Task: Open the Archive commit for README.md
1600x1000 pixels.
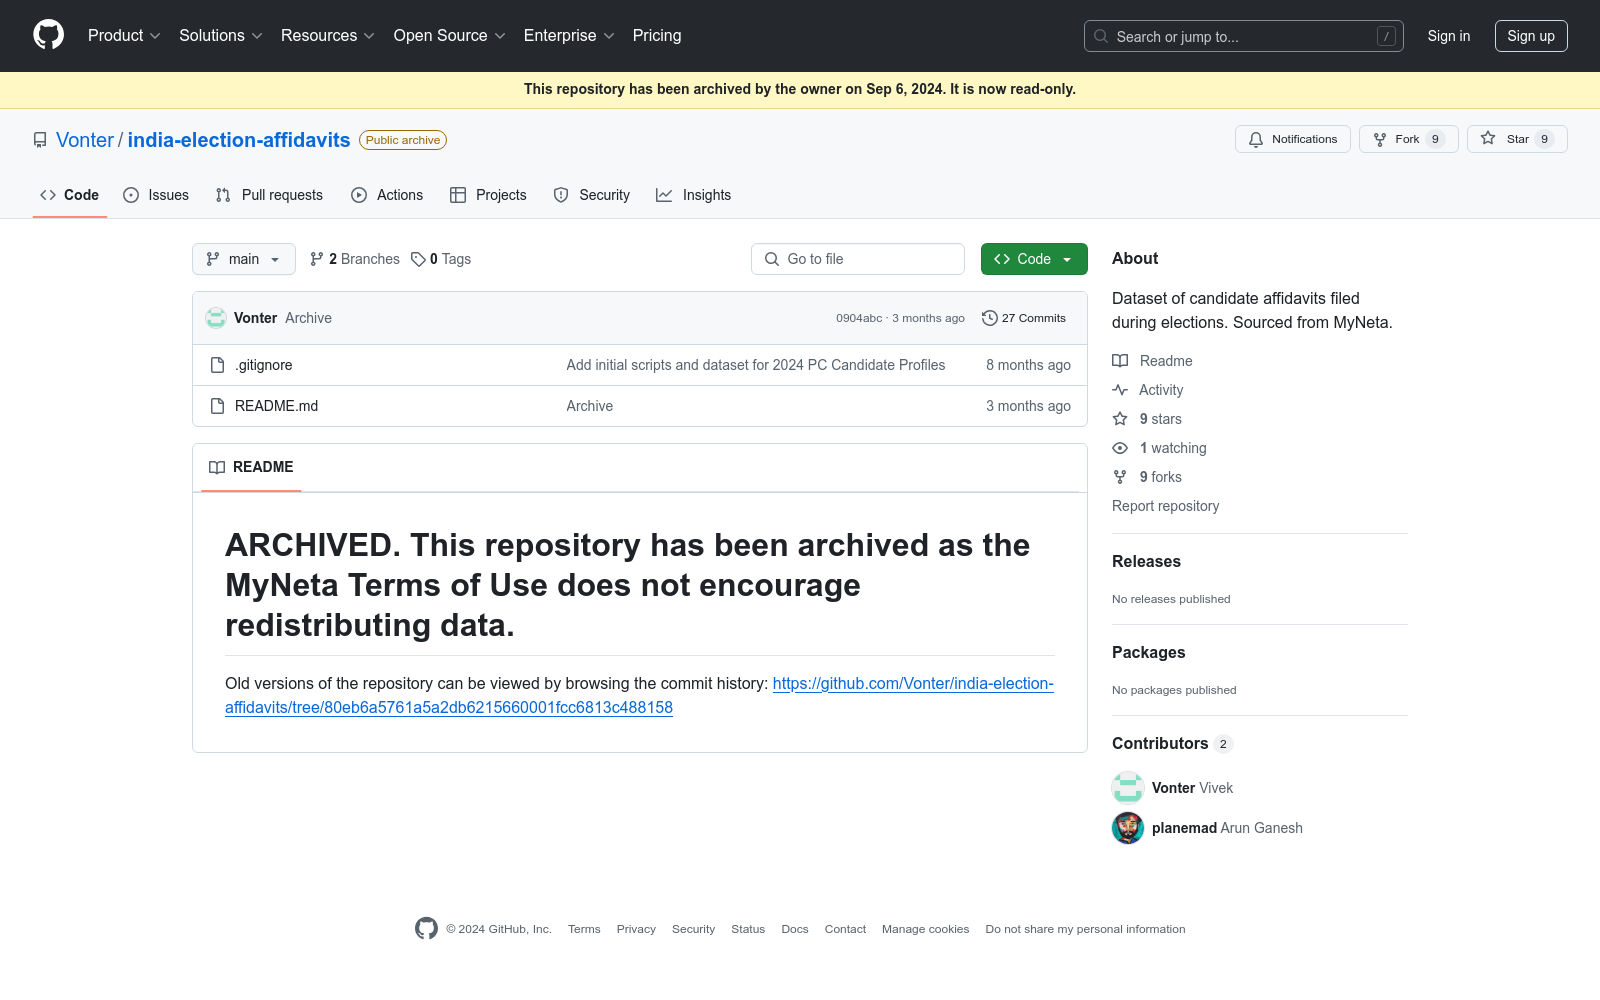Action: pos(590,406)
